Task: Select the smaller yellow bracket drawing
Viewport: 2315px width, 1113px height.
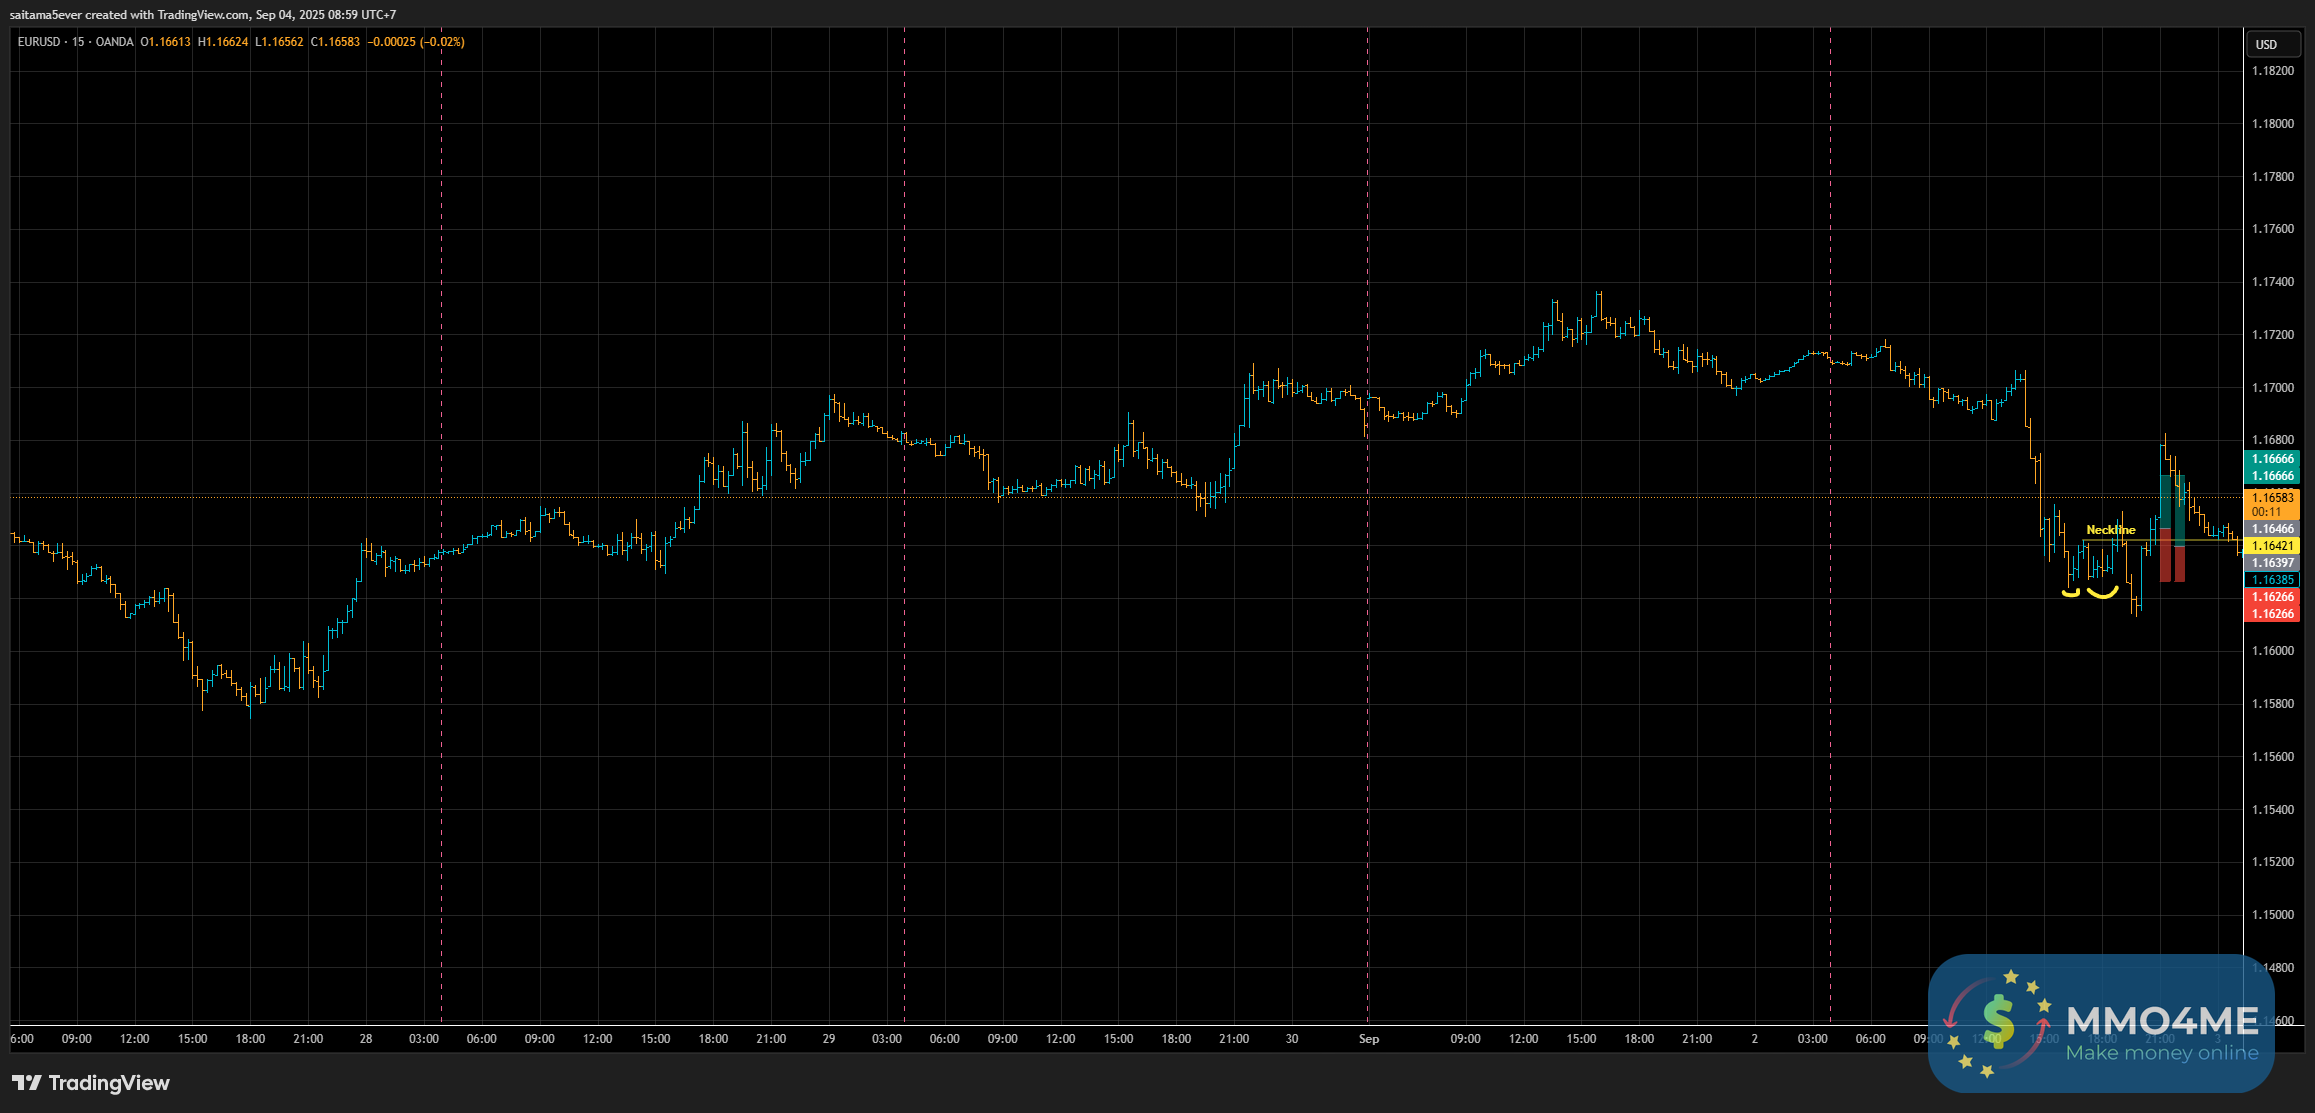Action: 2070,594
